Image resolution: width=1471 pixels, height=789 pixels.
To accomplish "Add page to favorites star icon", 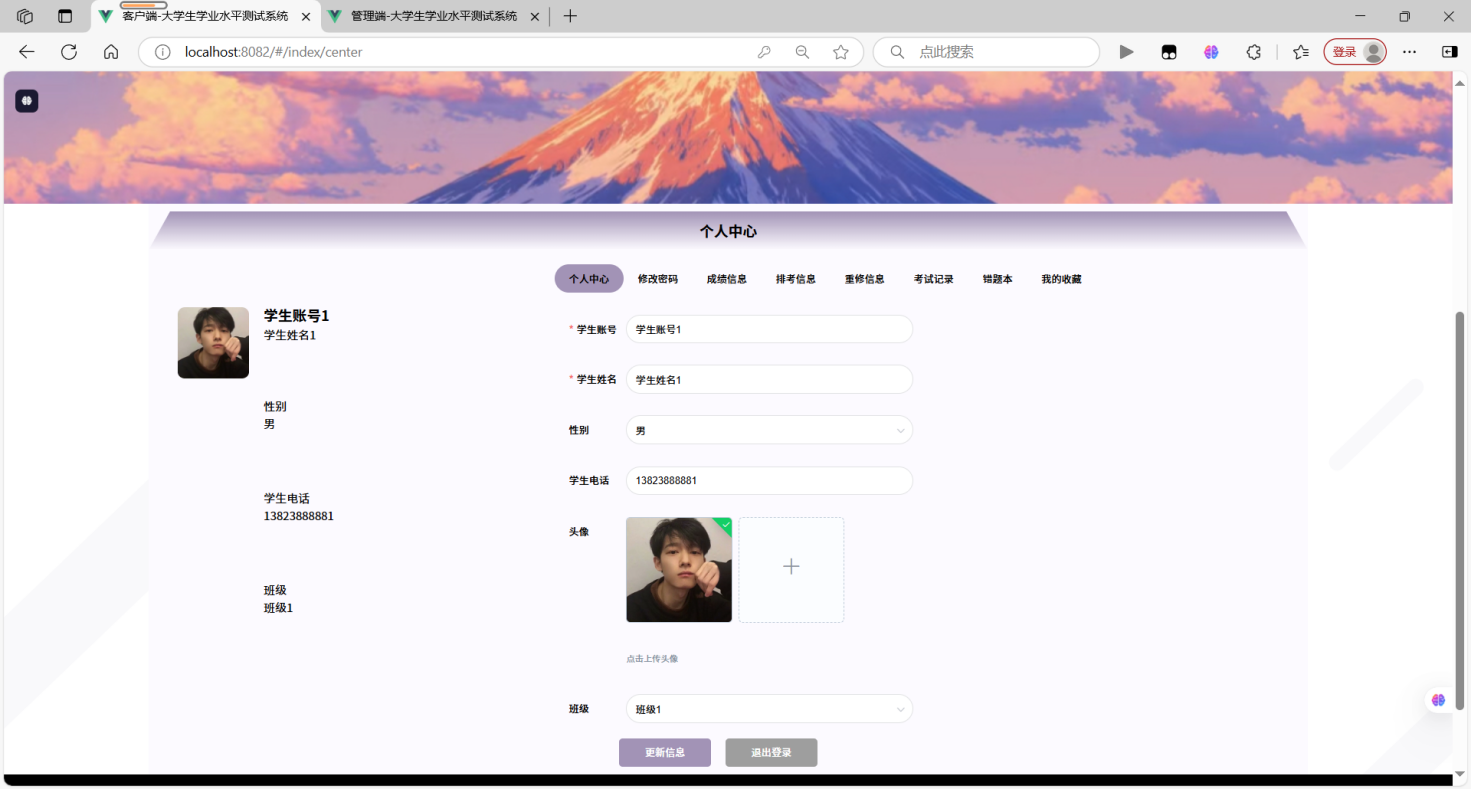I will coord(841,52).
